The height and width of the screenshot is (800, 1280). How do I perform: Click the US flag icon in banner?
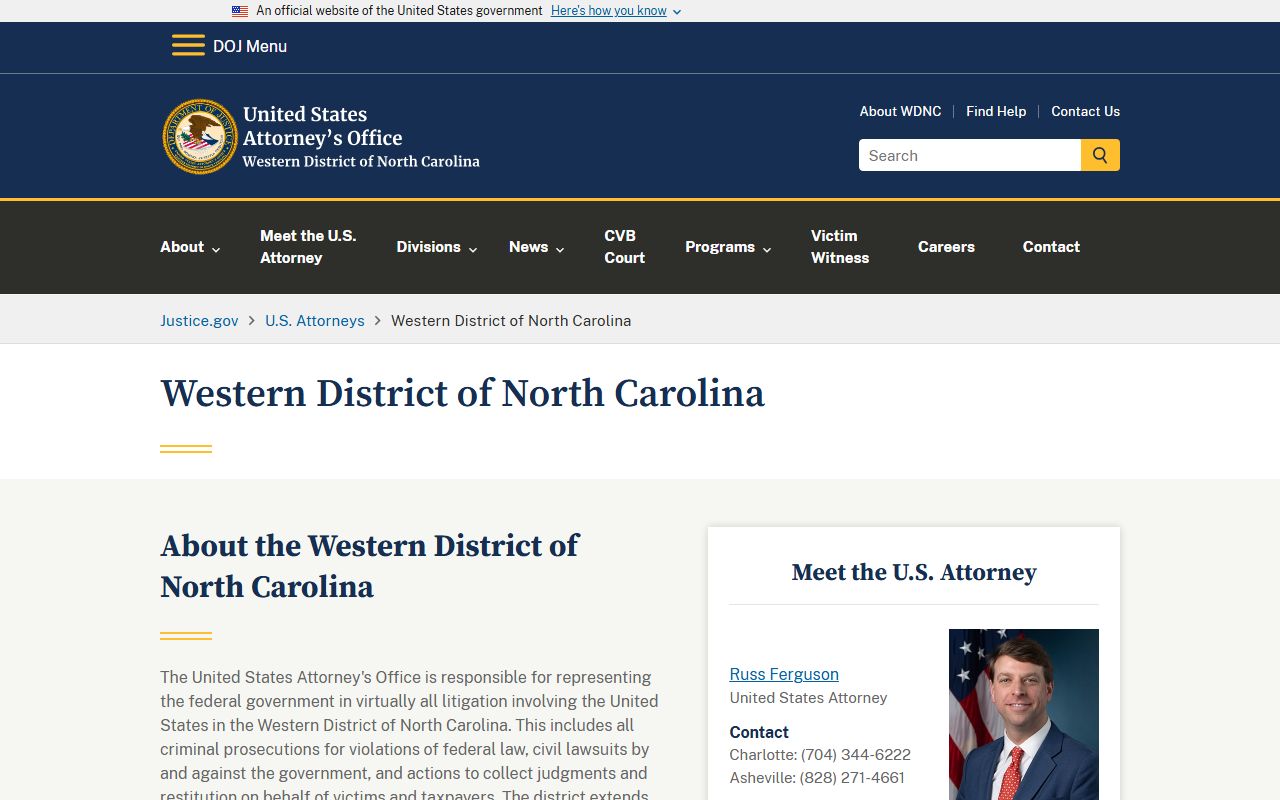(240, 11)
